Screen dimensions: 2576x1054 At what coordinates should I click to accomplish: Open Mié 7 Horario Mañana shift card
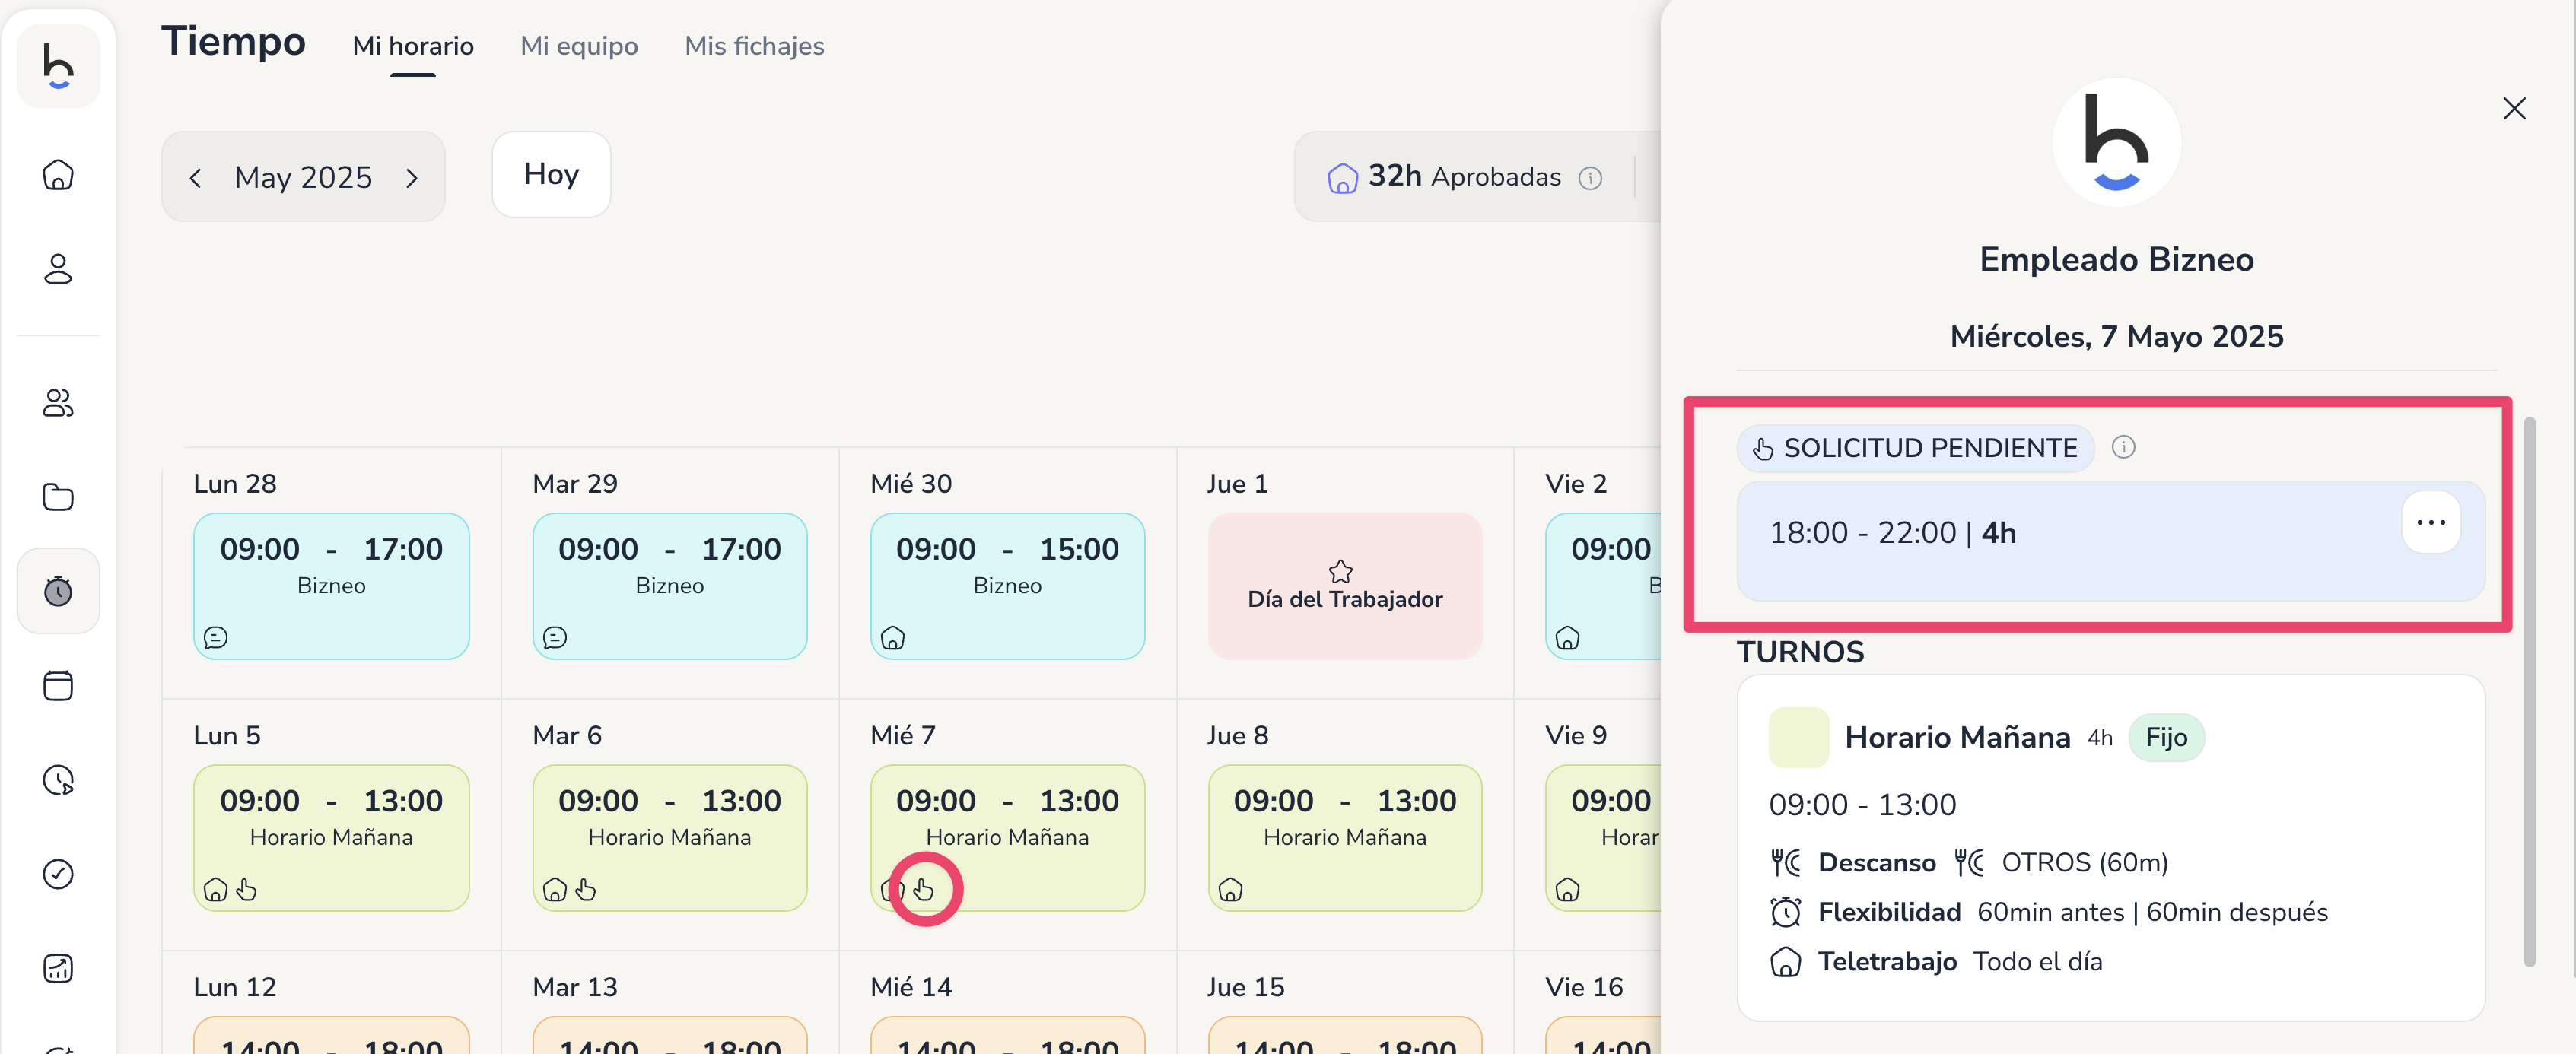pos(1007,838)
